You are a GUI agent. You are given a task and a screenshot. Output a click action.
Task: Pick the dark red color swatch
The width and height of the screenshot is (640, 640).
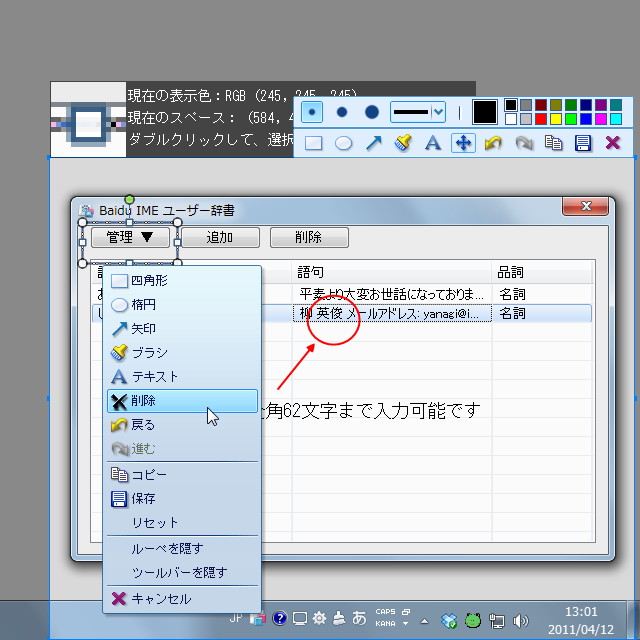coord(540,105)
